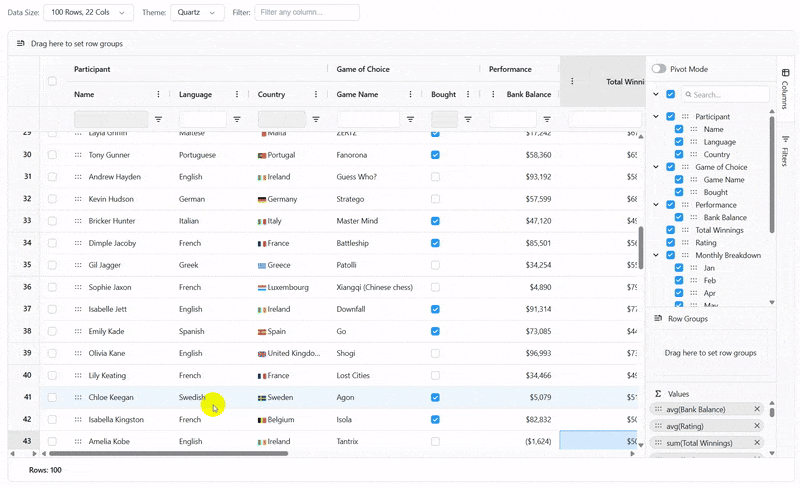The width and height of the screenshot is (800, 489).
Task: Uncheck the Rating column visibility checkbox
Action: 670,242
